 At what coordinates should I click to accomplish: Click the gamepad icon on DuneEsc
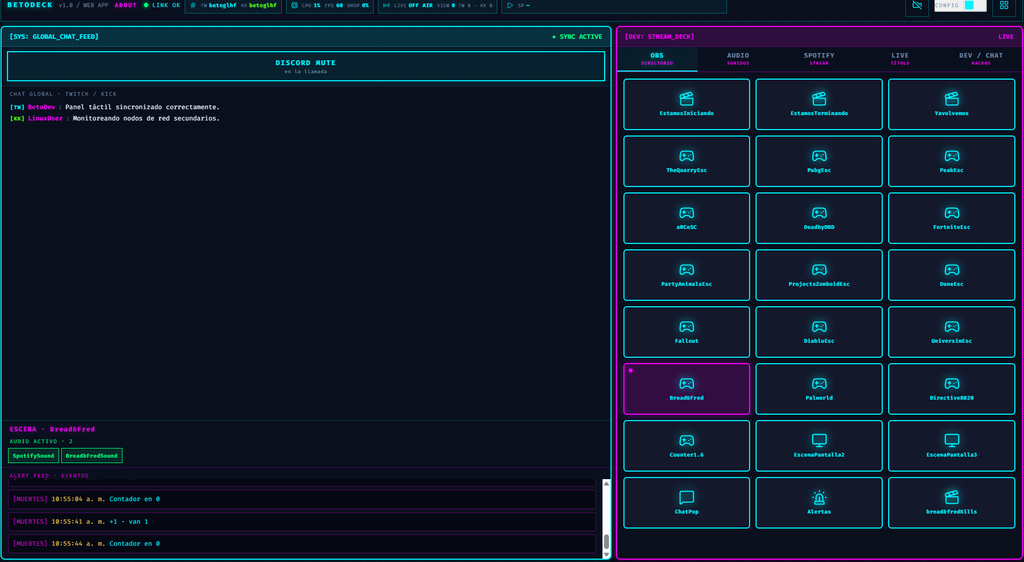(x=952, y=270)
